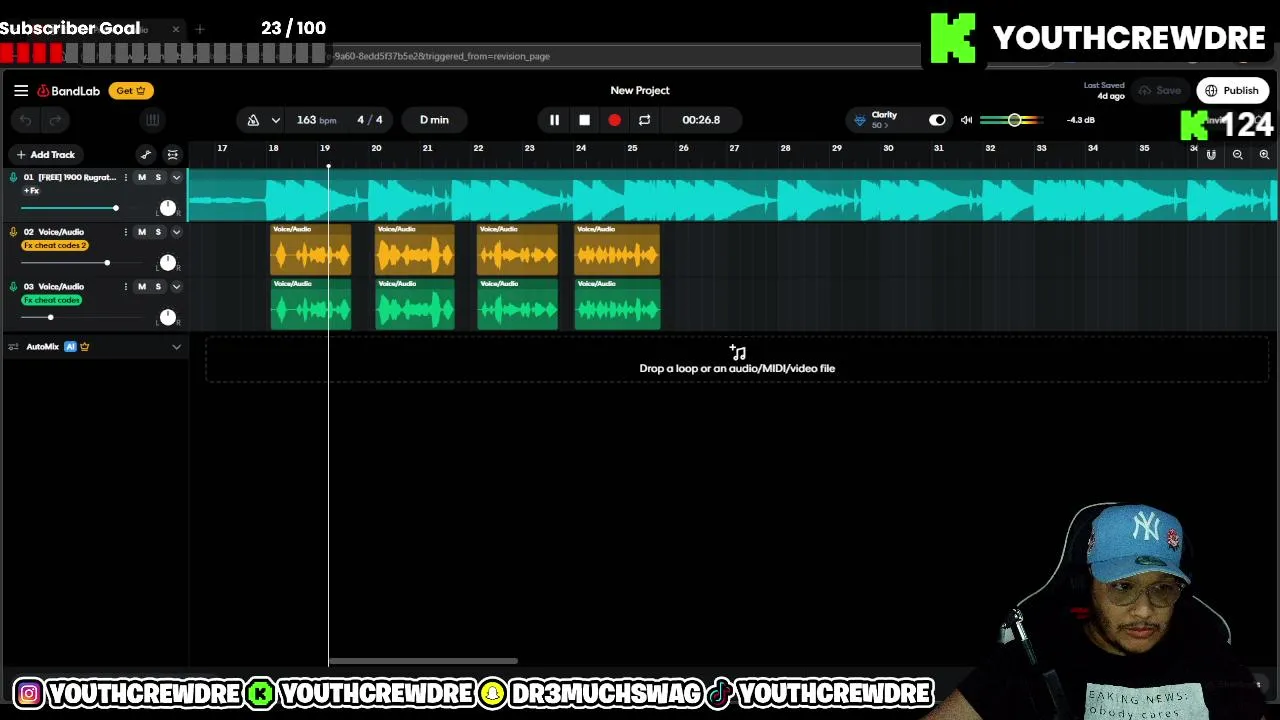This screenshot has height=720, width=1280.
Task: Open track 01 three-dot options
Action: [125, 178]
